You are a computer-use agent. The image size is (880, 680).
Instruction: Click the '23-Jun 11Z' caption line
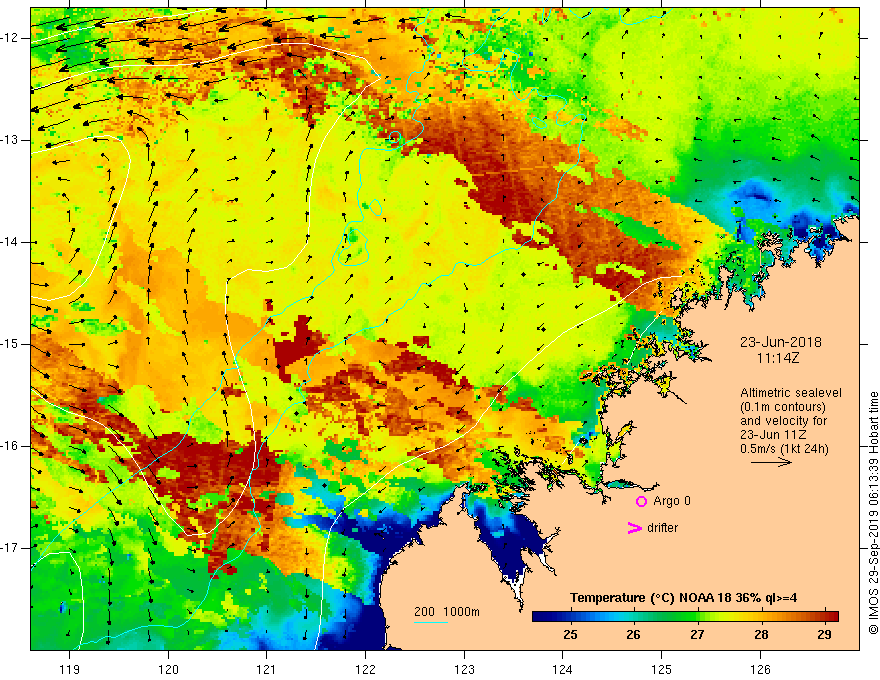pos(773,435)
